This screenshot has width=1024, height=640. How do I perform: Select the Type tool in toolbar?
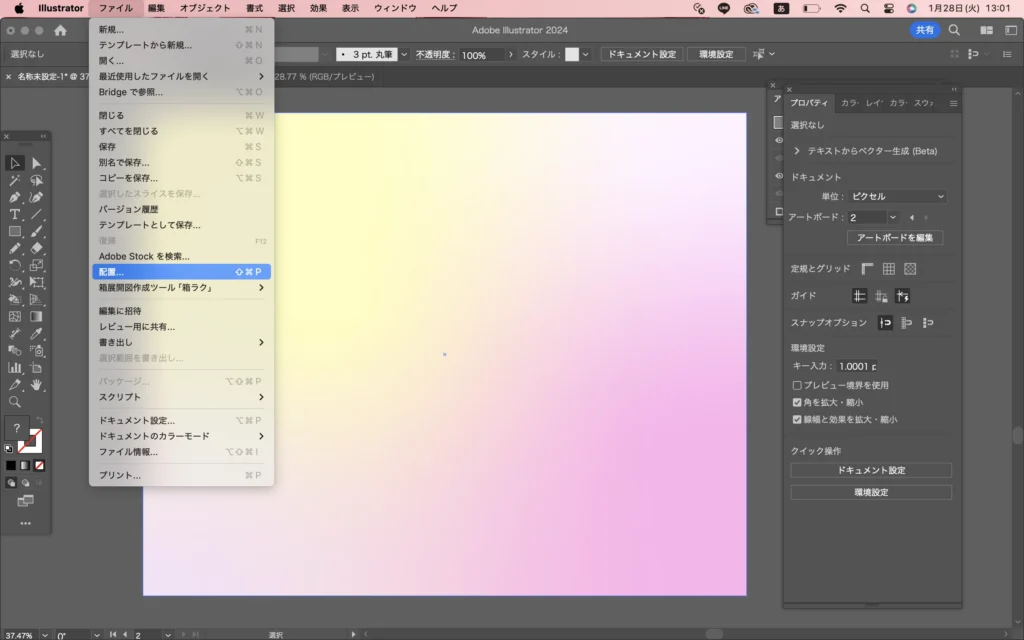[15, 214]
